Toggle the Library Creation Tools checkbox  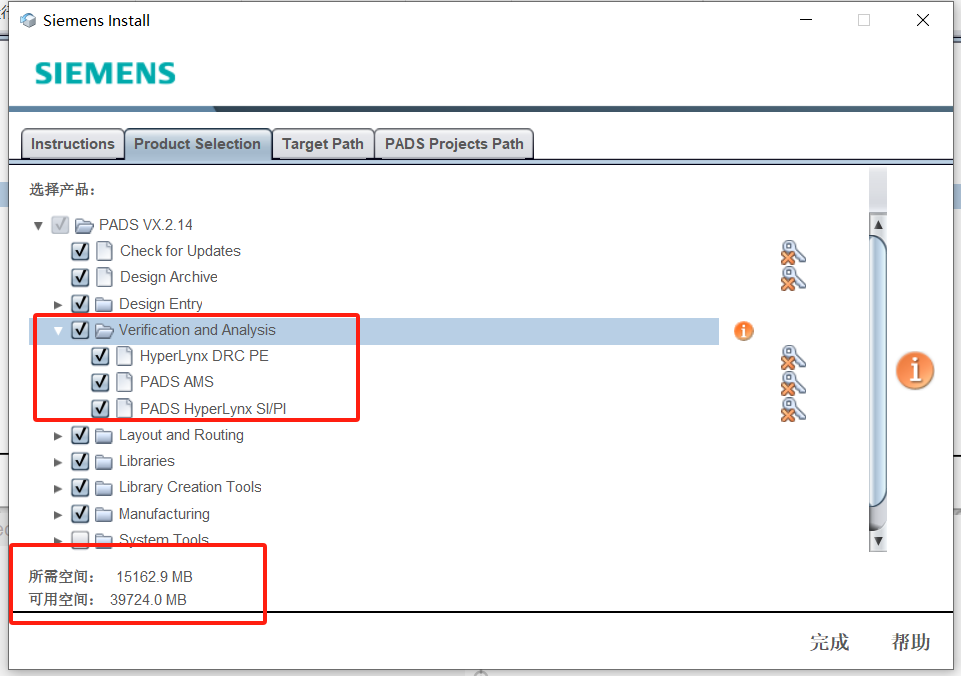coord(80,487)
